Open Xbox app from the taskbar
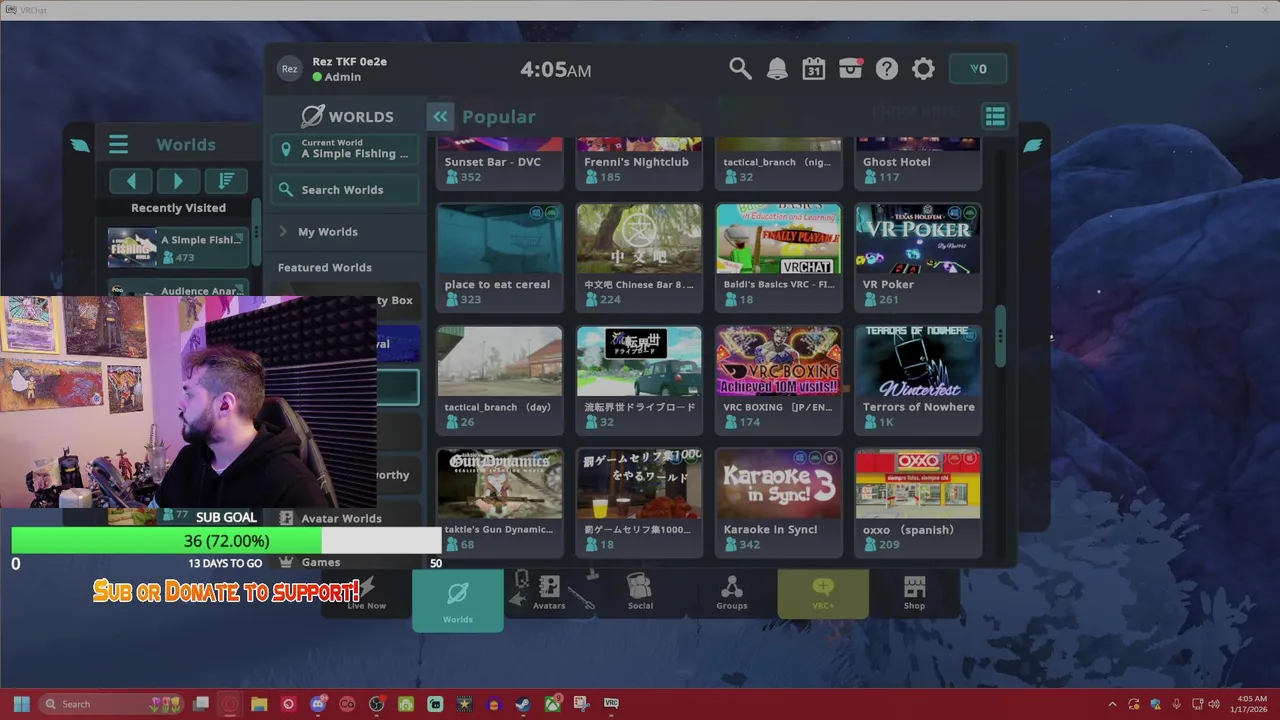The height and width of the screenshot is (720, 1280). coord(552,704)
